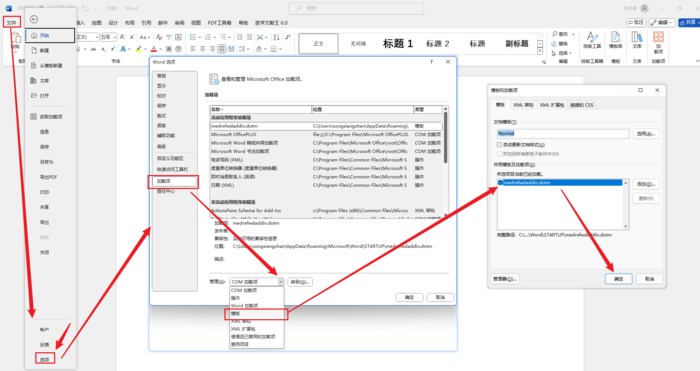Click 添加 button in templates dialog
This screenshot has width=700, height=371.
click(646, 184)
